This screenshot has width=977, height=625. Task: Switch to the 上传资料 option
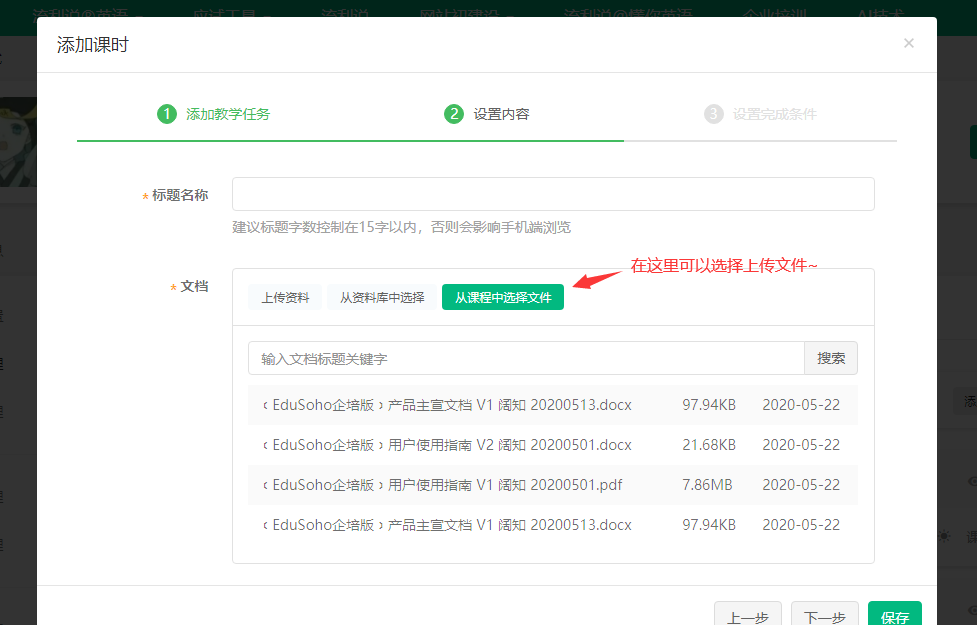tap(285, 297)
